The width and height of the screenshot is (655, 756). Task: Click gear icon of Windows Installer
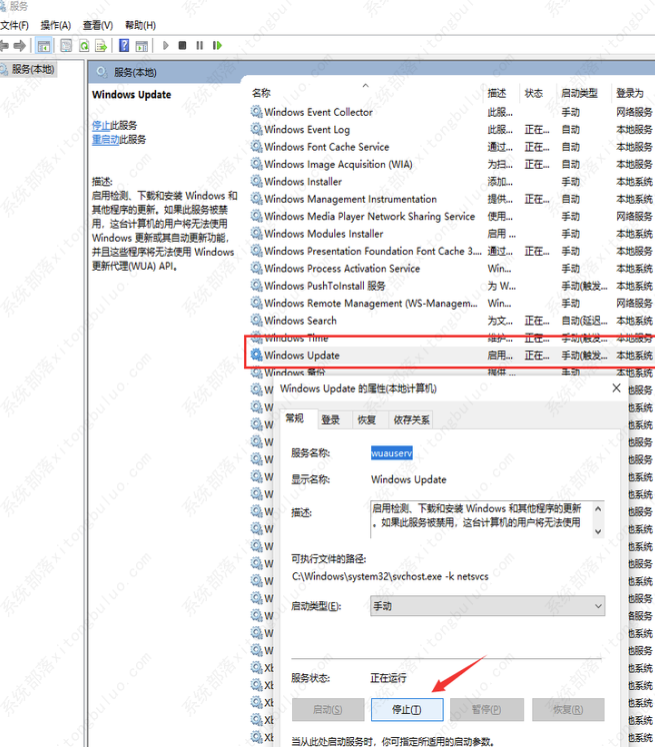256,181
